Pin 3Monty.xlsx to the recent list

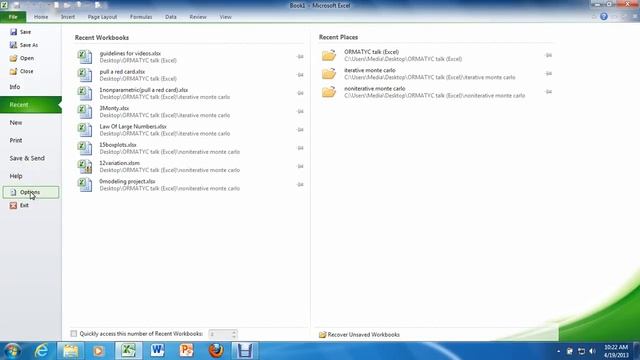click(300, 111)
